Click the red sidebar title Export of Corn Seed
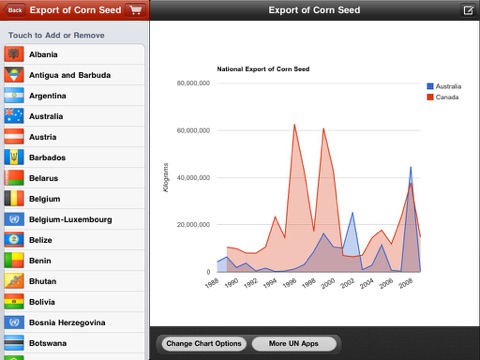Screen dimensions: 480x360 (76, 10)
